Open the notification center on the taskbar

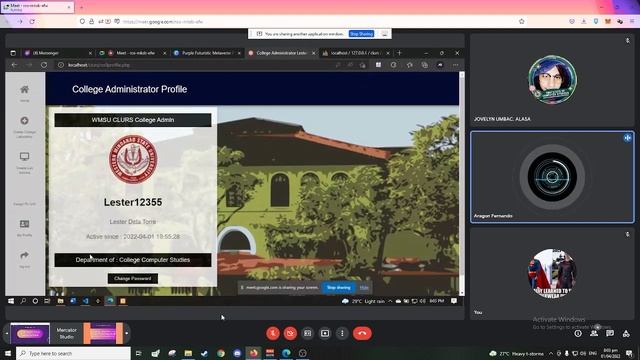[x=629, y=353]
